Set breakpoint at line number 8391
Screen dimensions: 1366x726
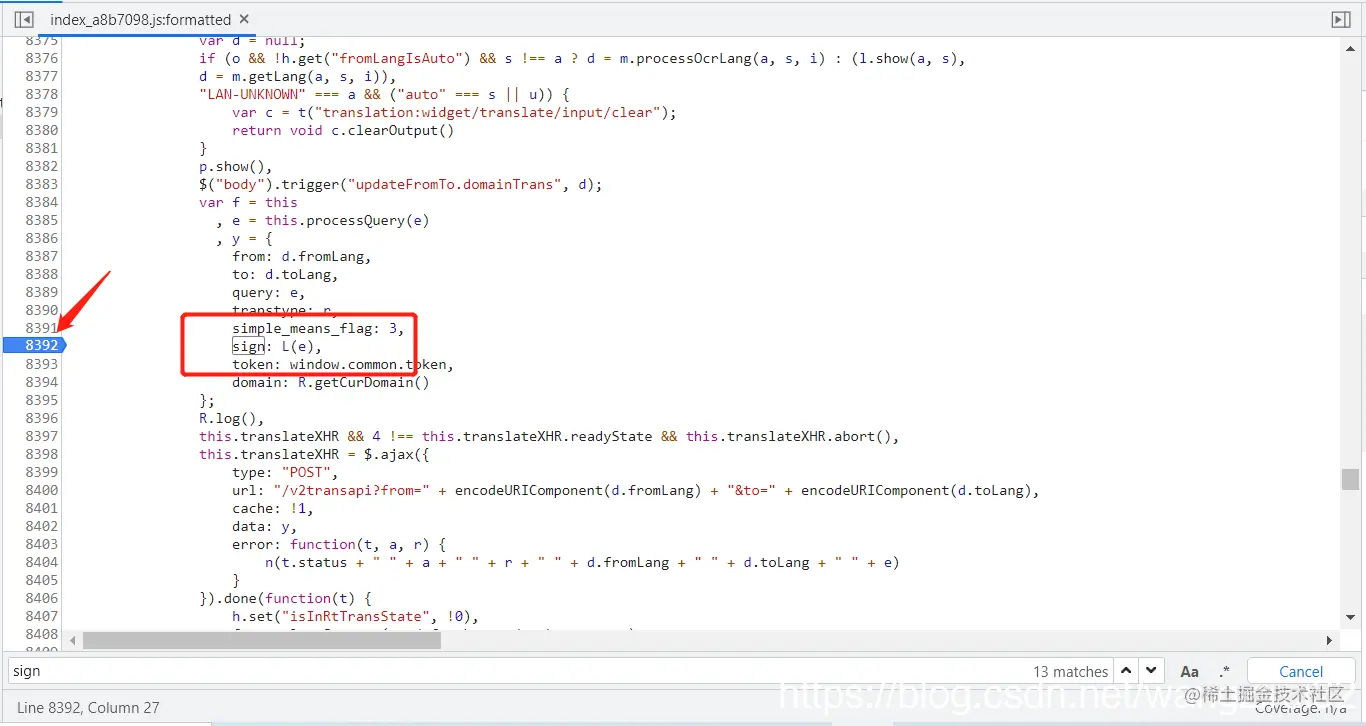click(42, 328)
